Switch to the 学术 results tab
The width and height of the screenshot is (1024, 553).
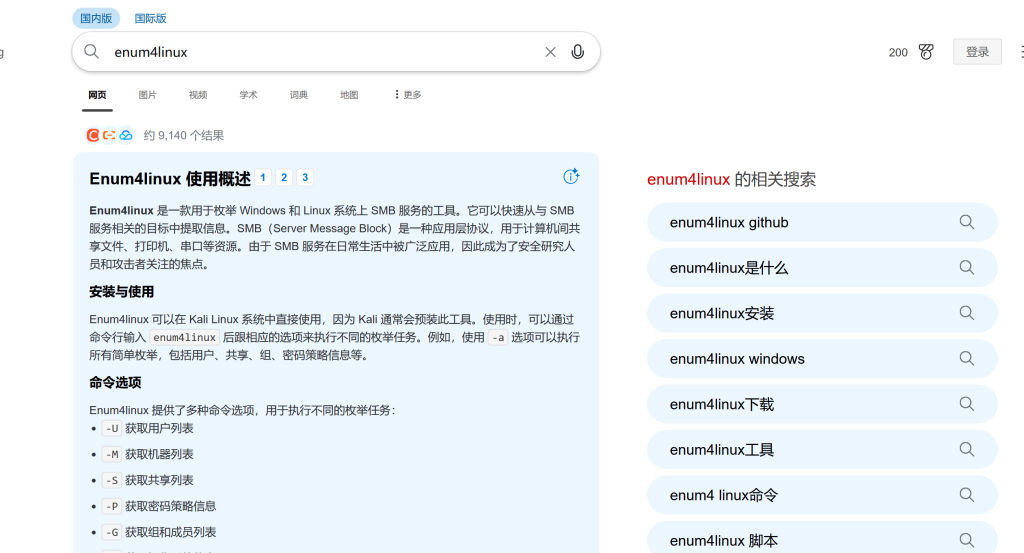click(x=248, y=95)
